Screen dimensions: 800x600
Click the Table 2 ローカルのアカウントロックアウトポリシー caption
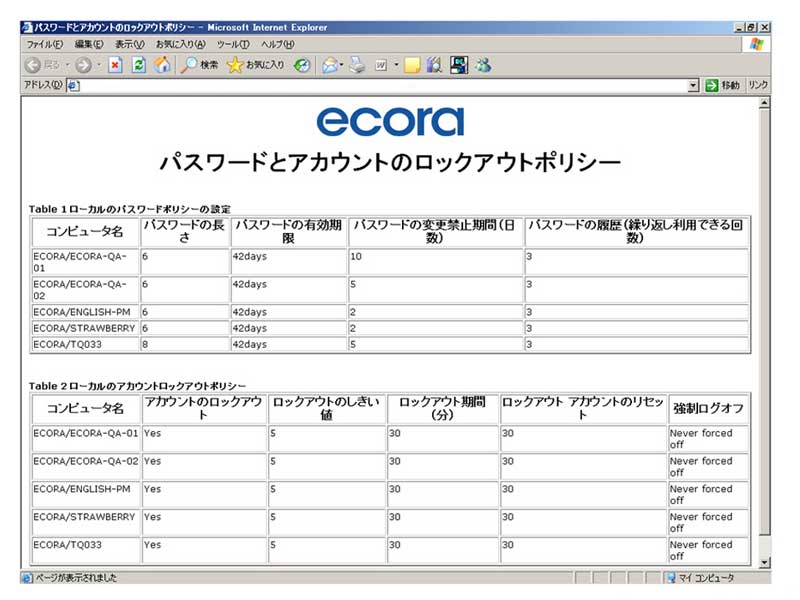point(137,386)
